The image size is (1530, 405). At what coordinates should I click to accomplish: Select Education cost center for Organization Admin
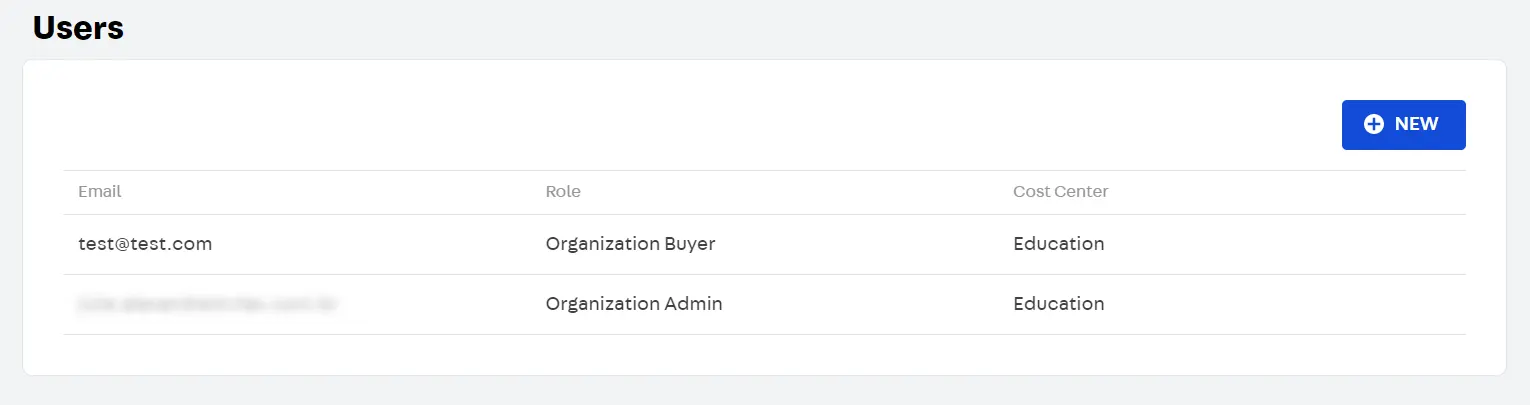point(1058,304)
